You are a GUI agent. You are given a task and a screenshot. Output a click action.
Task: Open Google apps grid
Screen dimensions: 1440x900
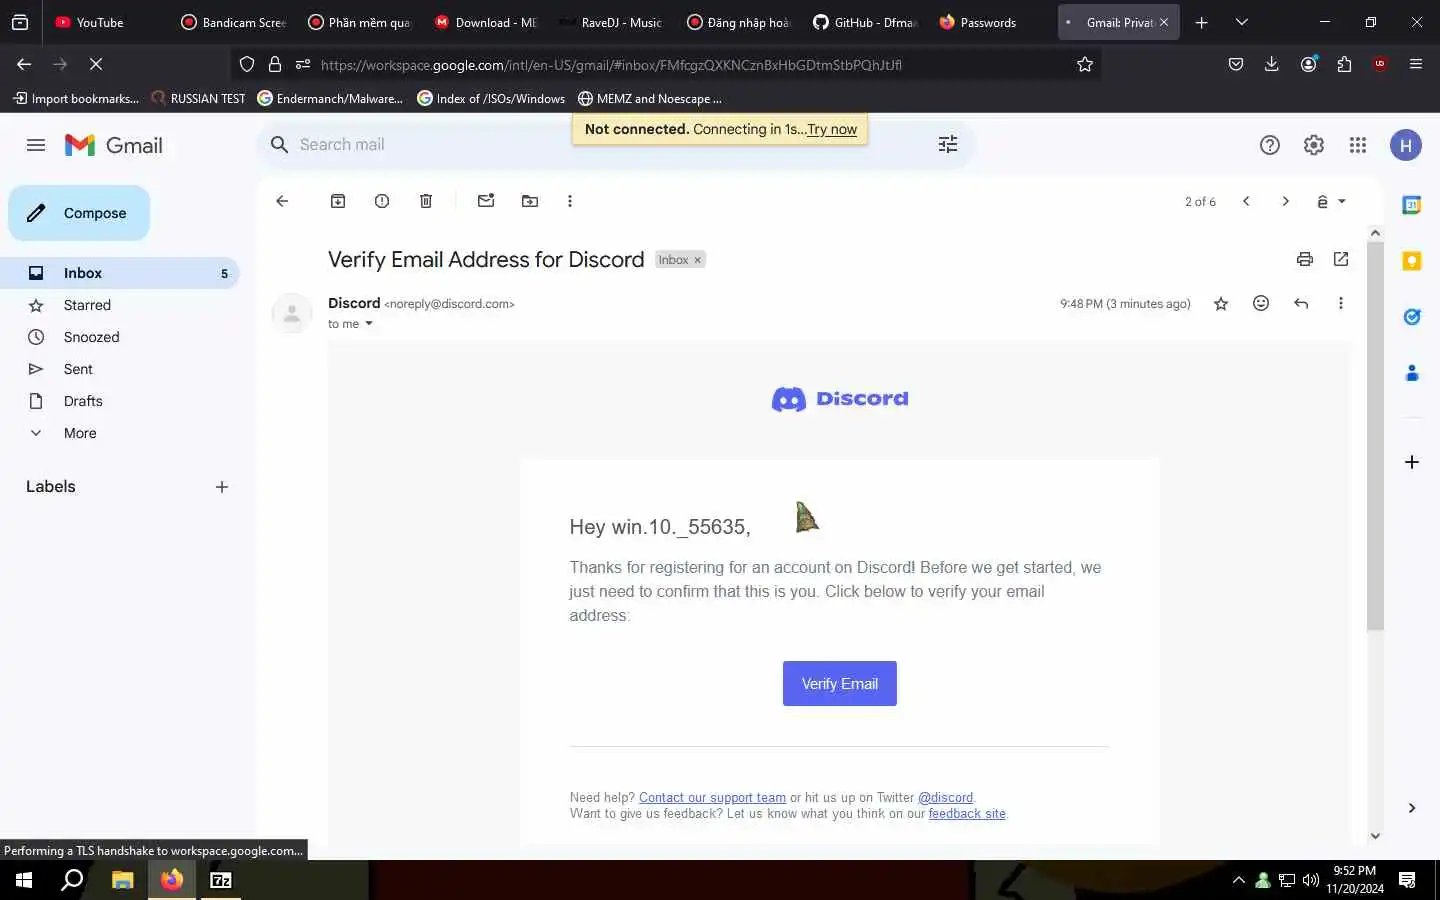(x=1358, y=145)
